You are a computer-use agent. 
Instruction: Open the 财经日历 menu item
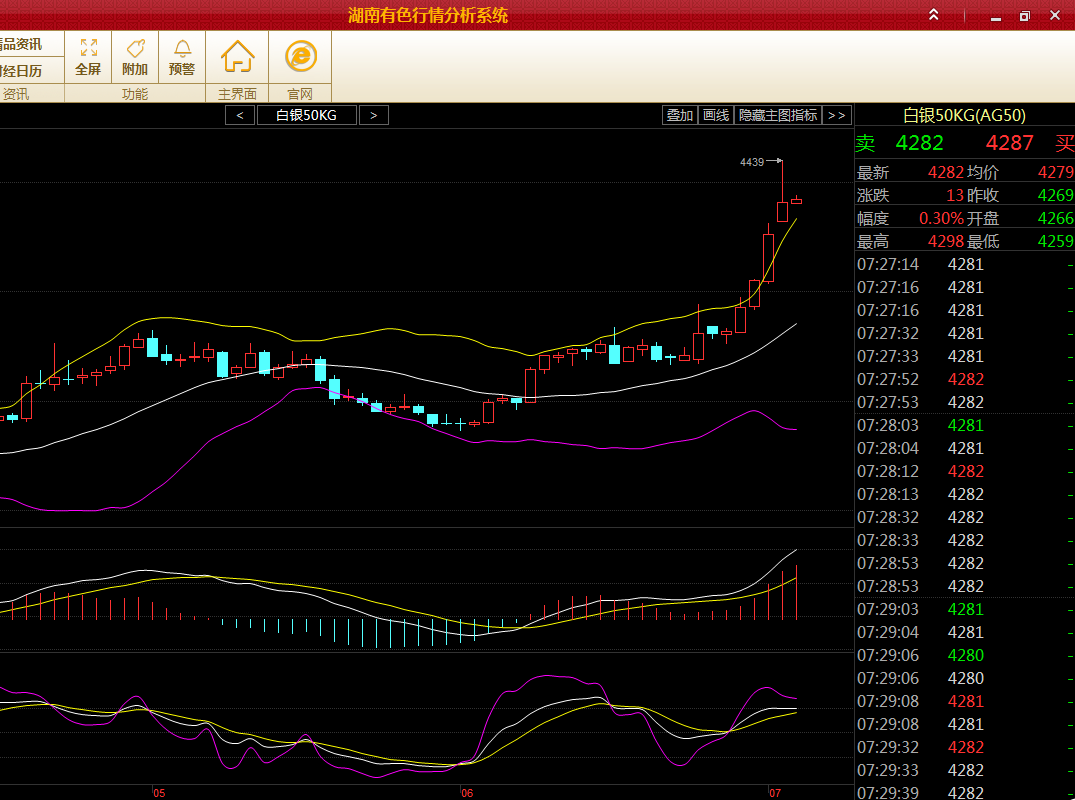tap(21, 71)
